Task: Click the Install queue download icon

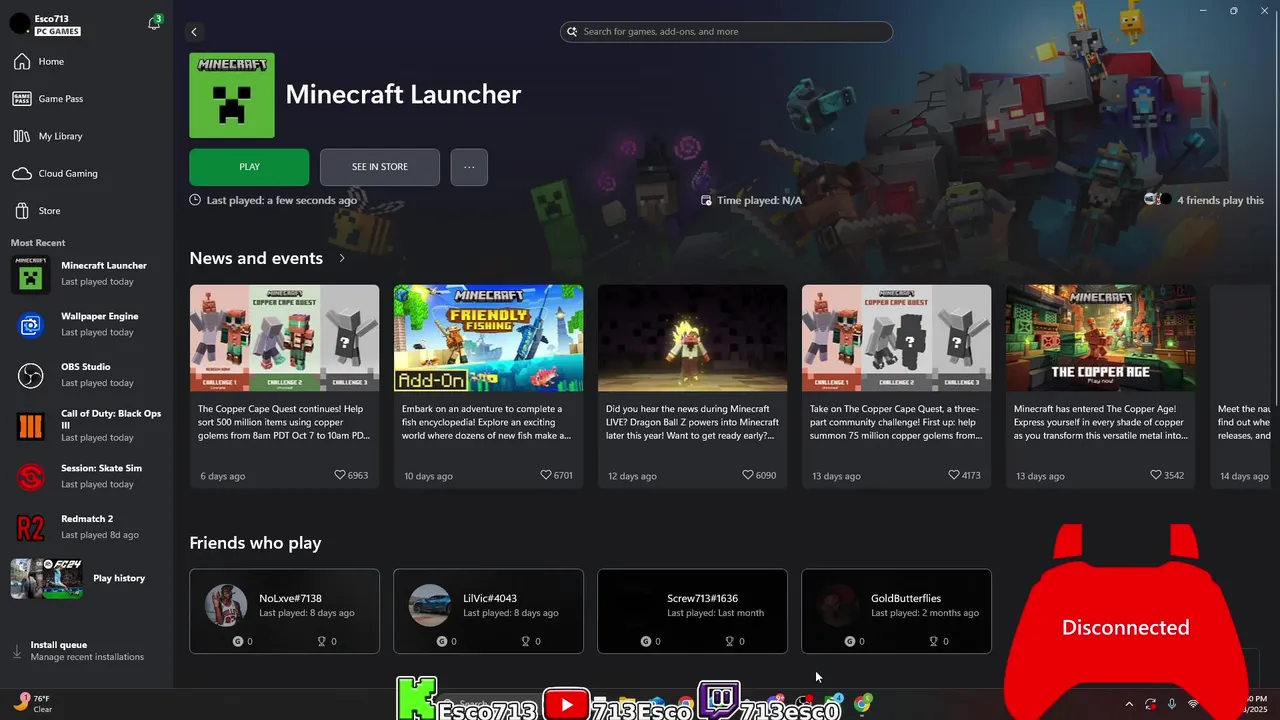Action: pos(16,651)
